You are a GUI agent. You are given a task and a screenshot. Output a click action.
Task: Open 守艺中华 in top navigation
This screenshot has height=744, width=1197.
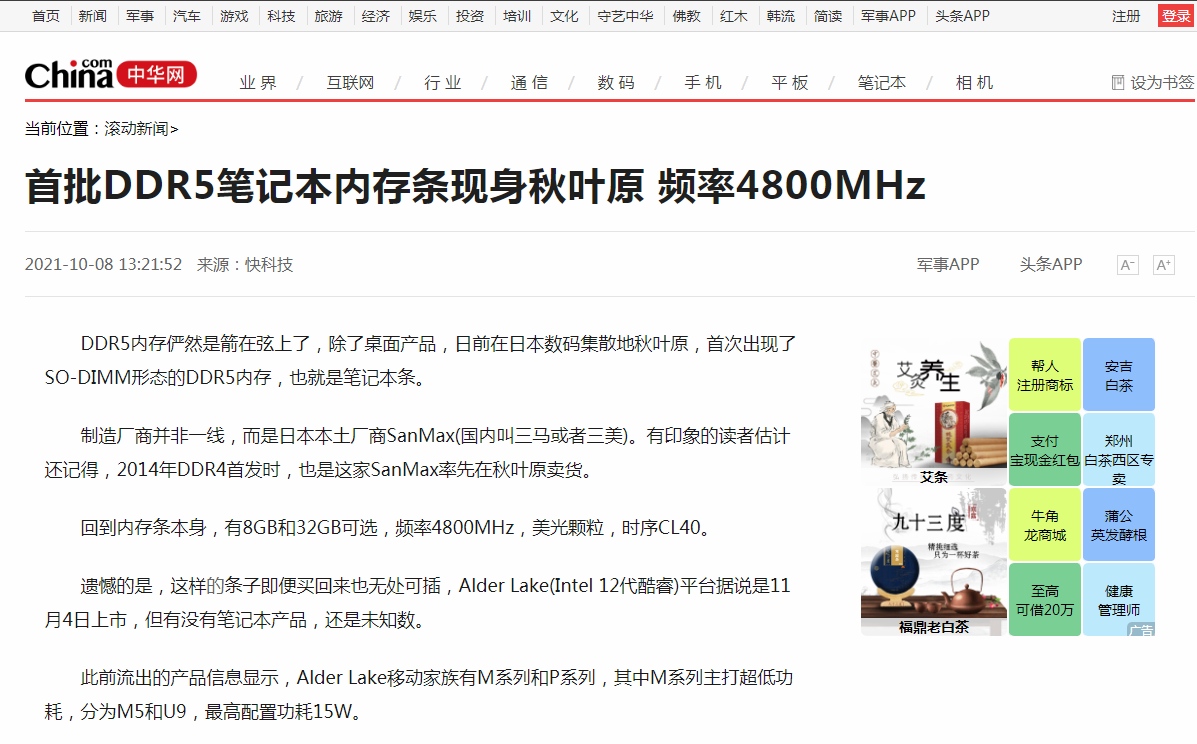click(625, 16)
